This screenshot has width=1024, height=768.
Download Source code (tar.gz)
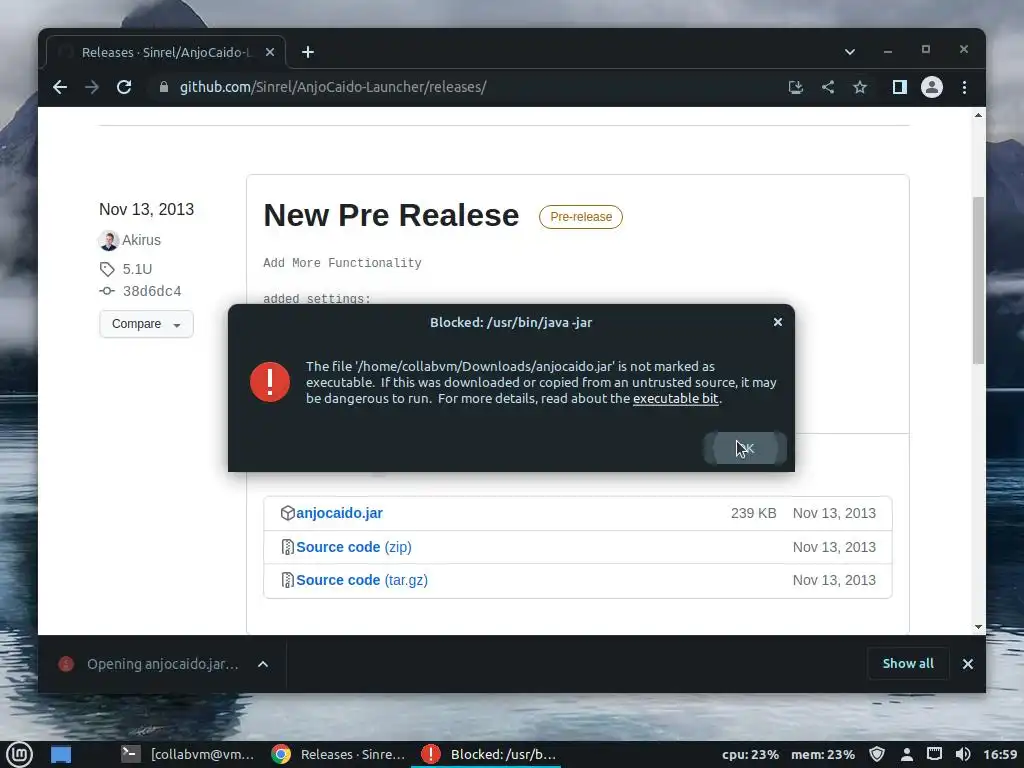click(362, 580)
